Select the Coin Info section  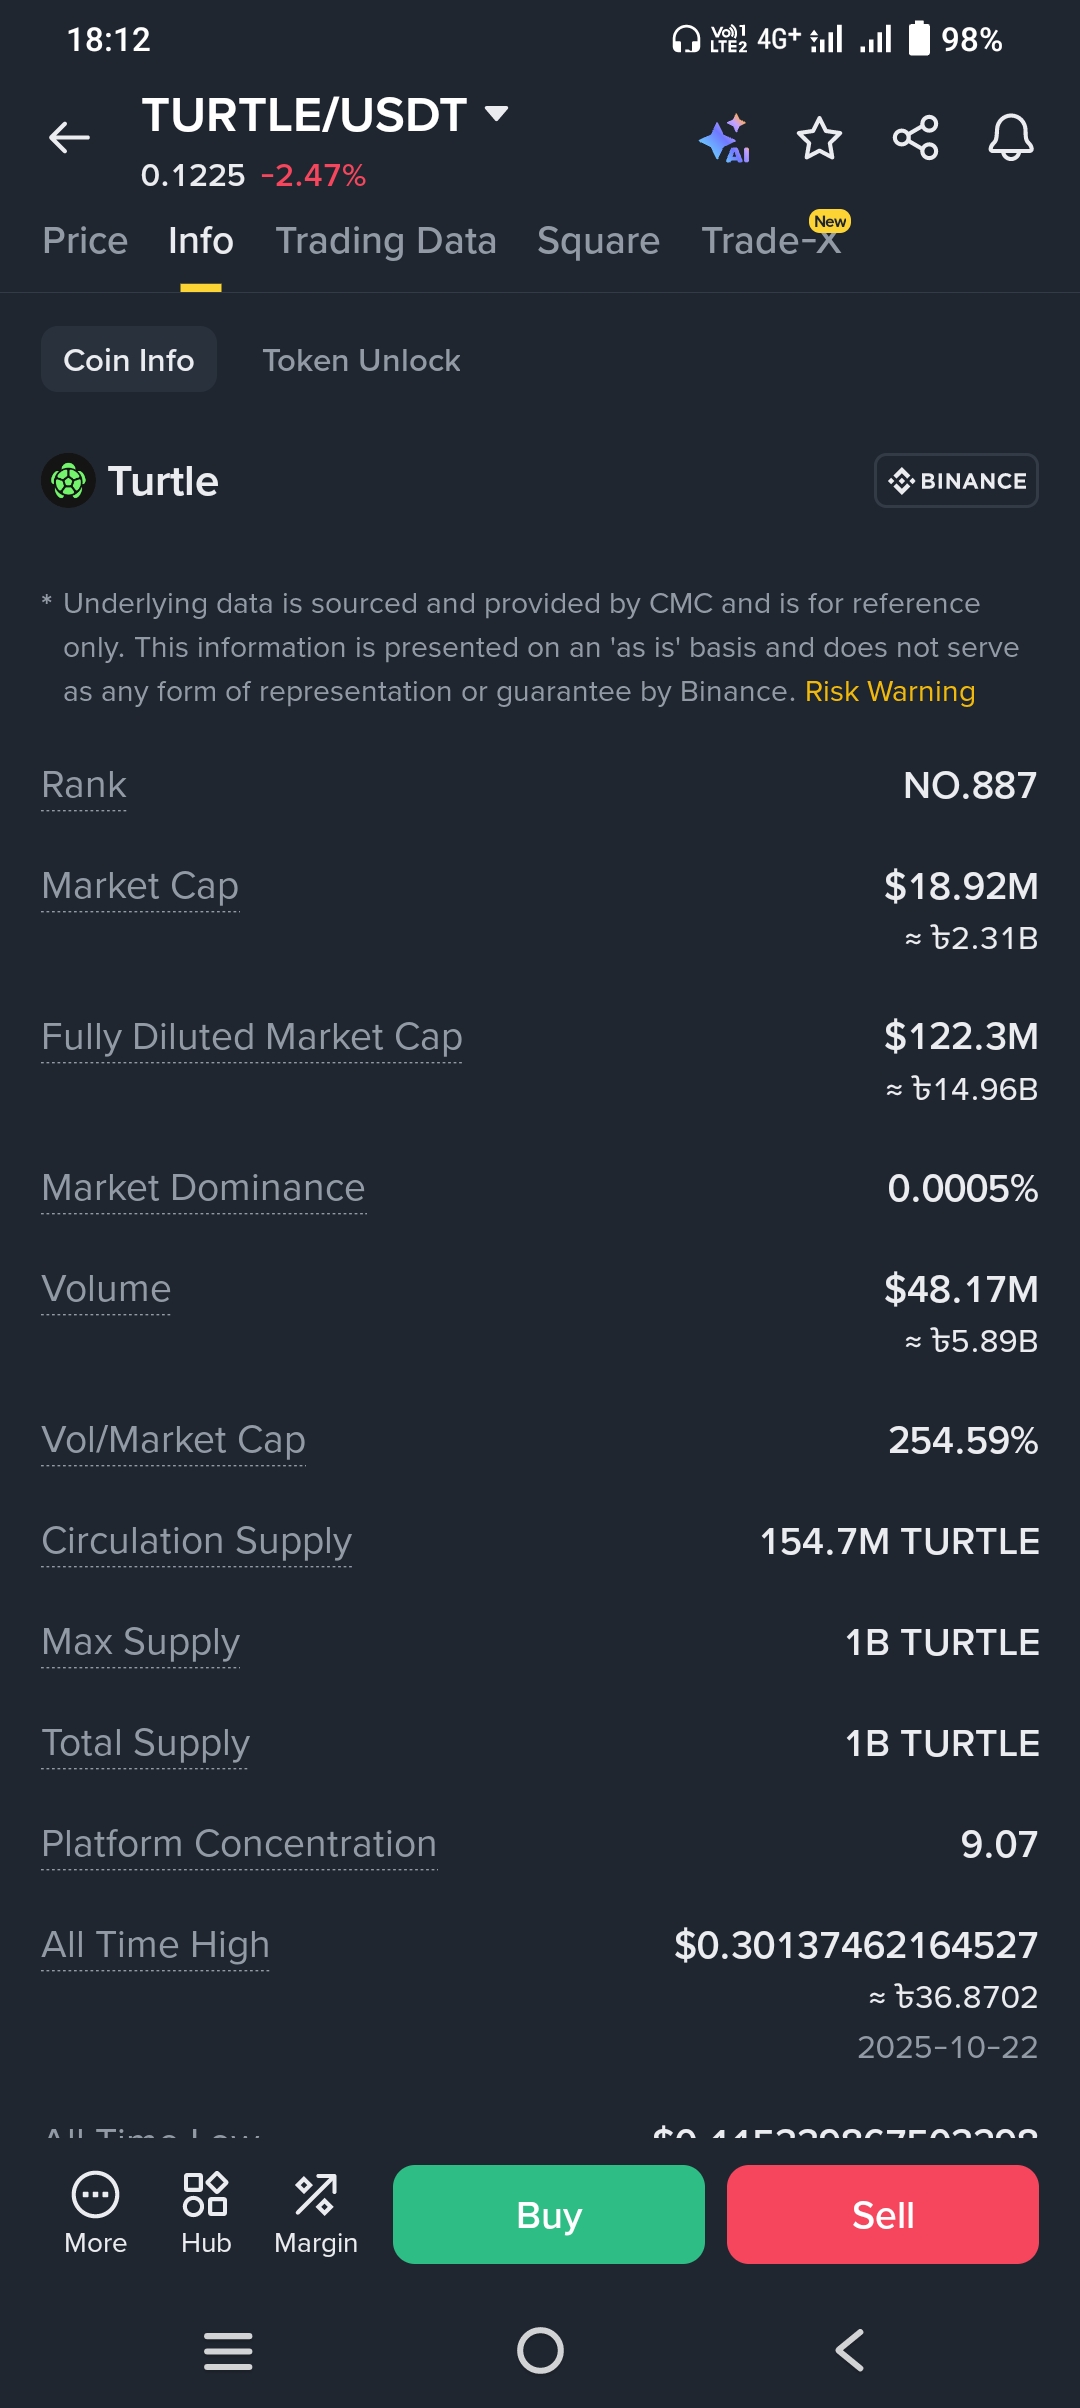(x=129, y=360)
